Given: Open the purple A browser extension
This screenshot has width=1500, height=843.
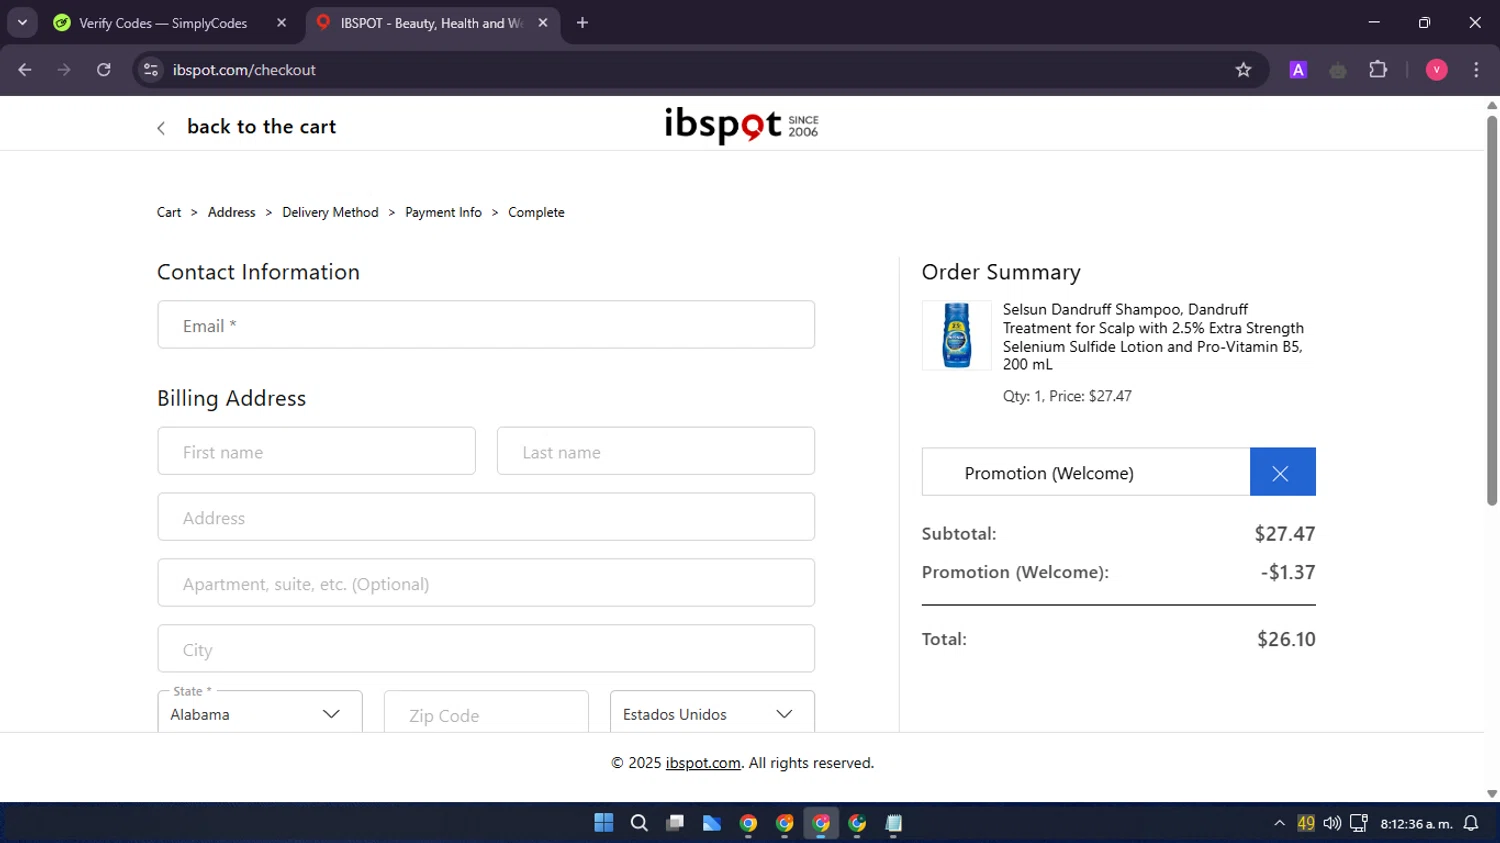Looking at the screenshot, I should tap(1298, 70).
